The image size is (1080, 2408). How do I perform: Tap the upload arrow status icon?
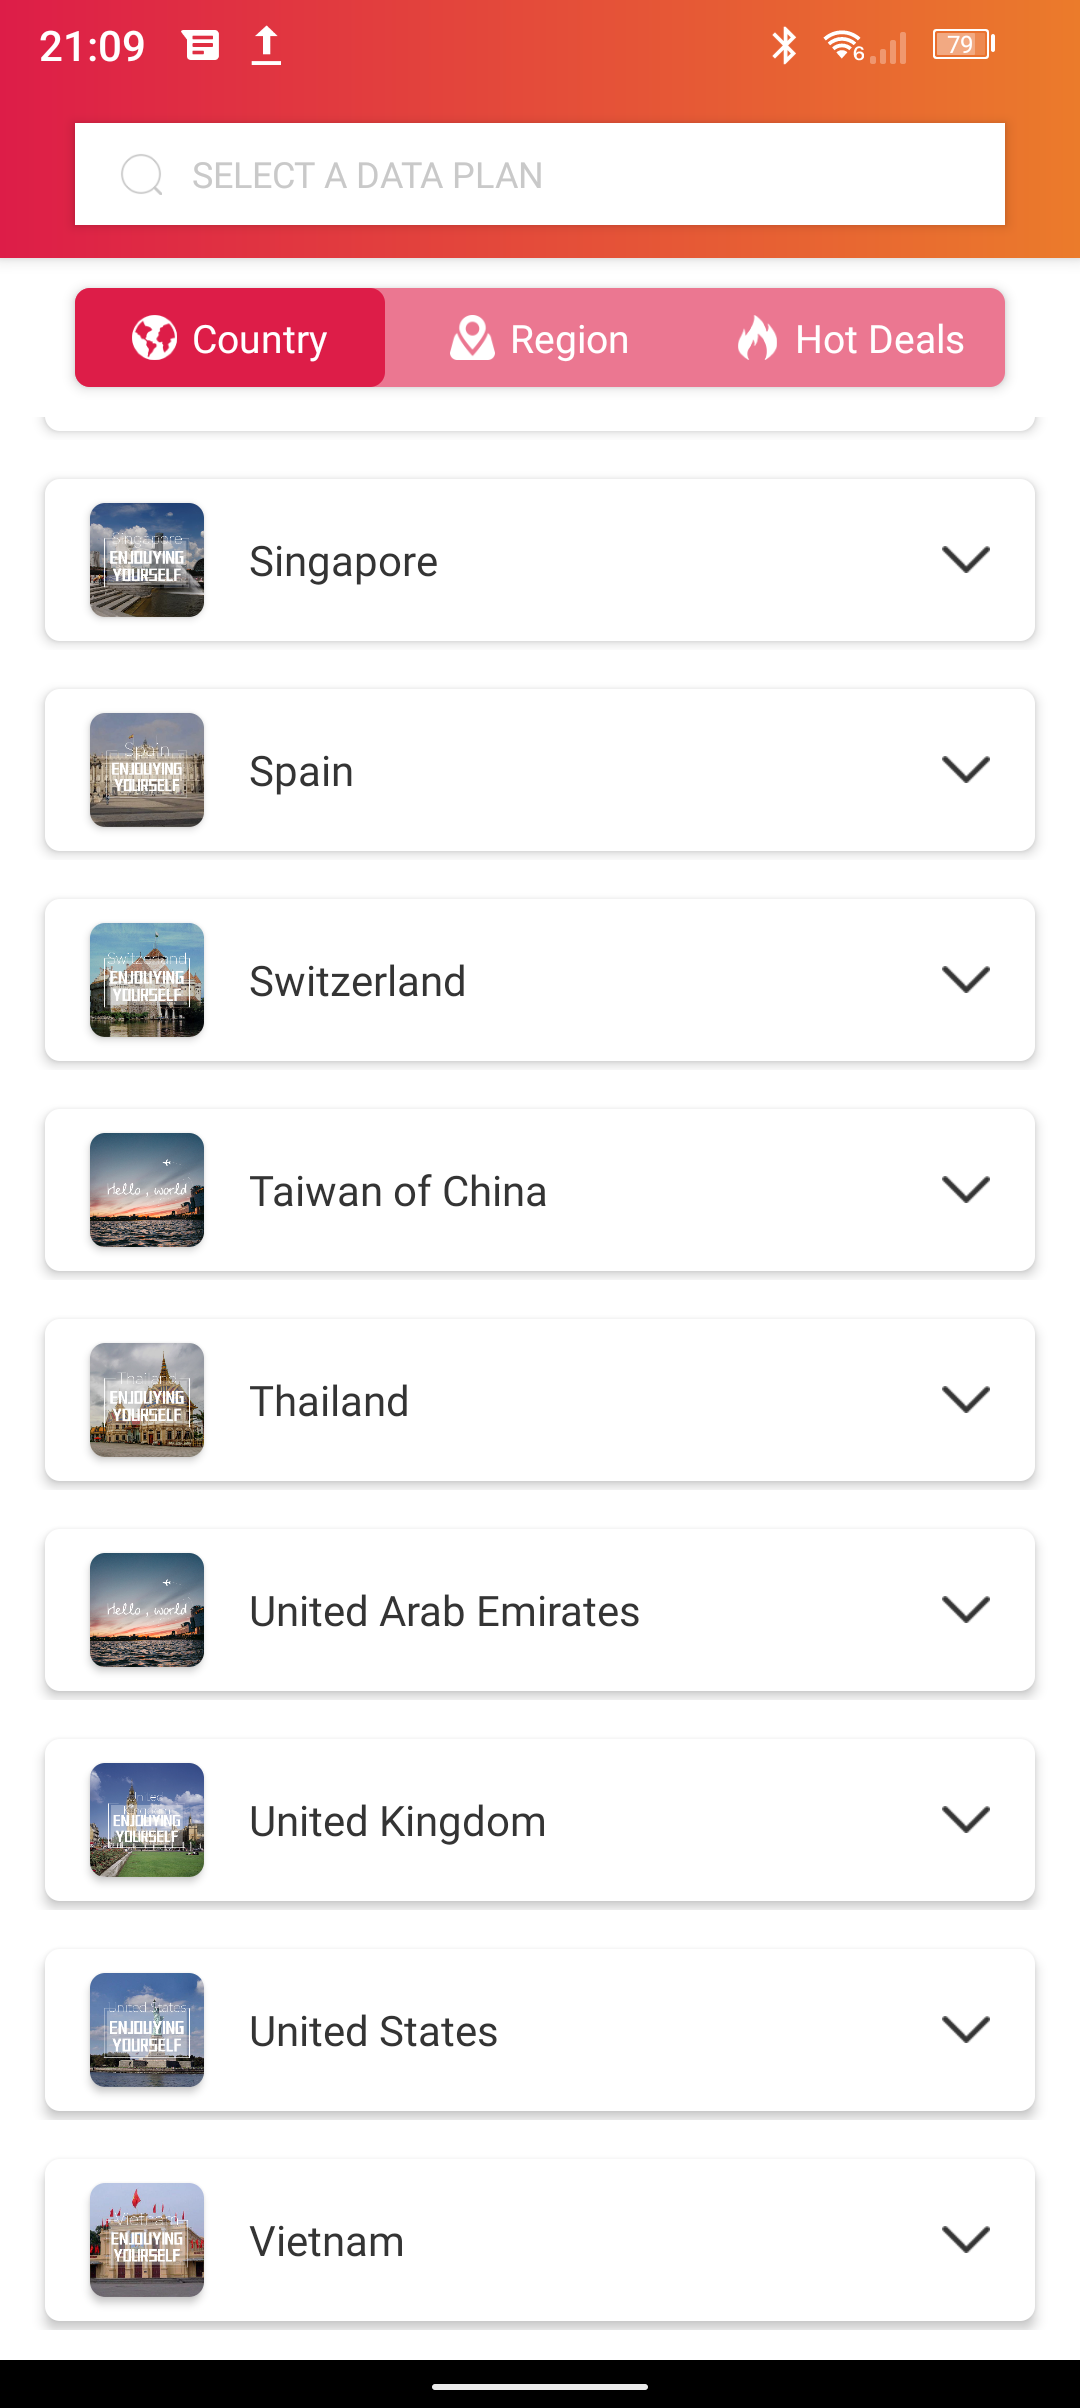point(266,45)
